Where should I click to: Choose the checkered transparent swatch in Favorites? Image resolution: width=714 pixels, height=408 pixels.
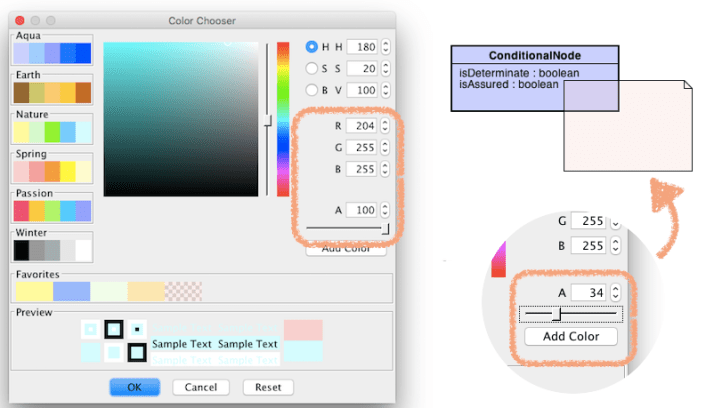click(x=183, y=291)
